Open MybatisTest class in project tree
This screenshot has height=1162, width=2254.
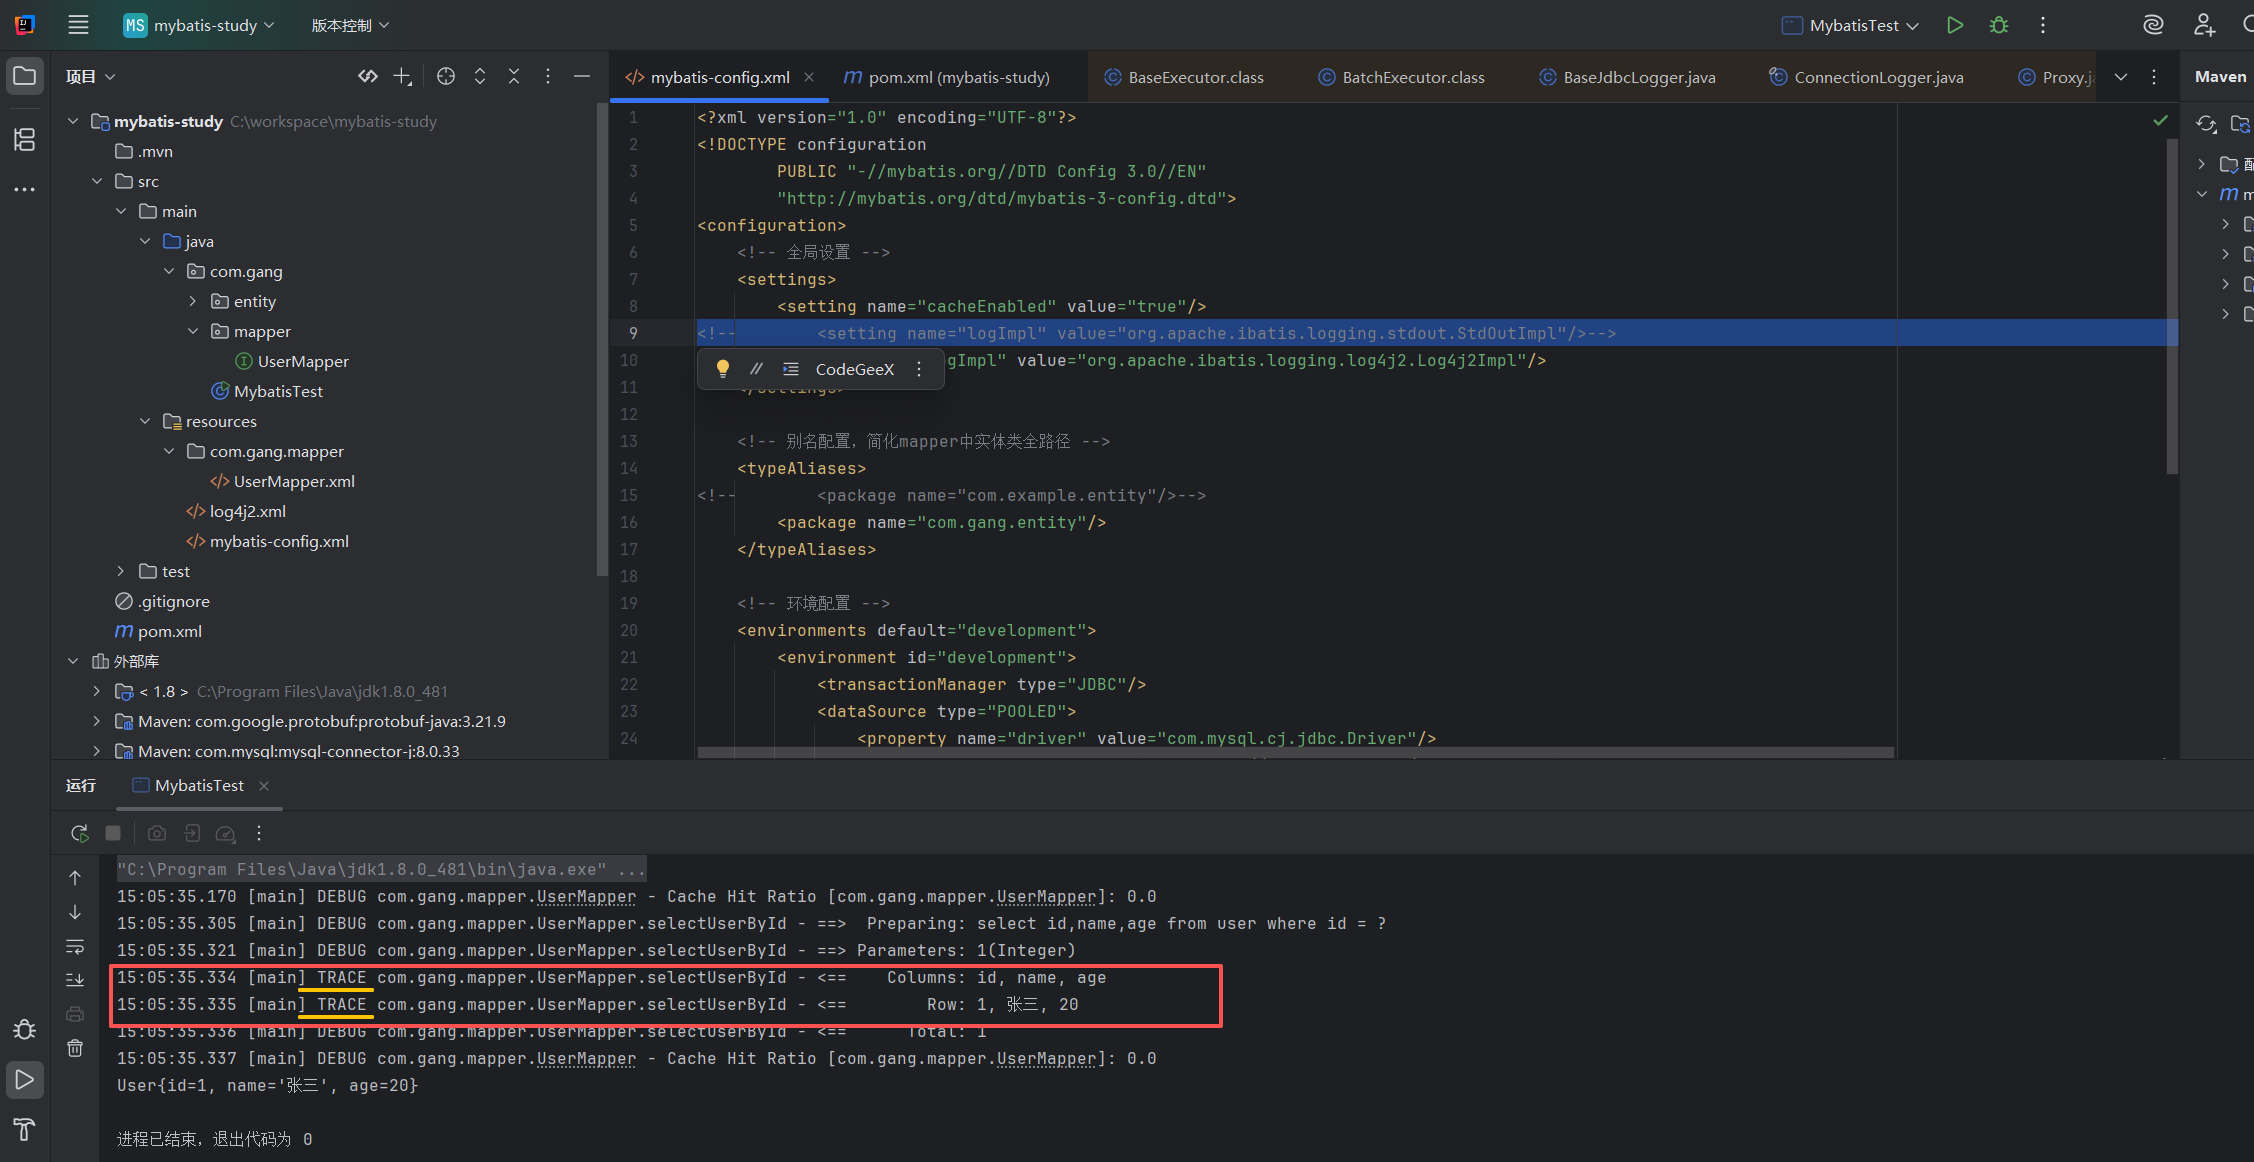click(278, 391)
